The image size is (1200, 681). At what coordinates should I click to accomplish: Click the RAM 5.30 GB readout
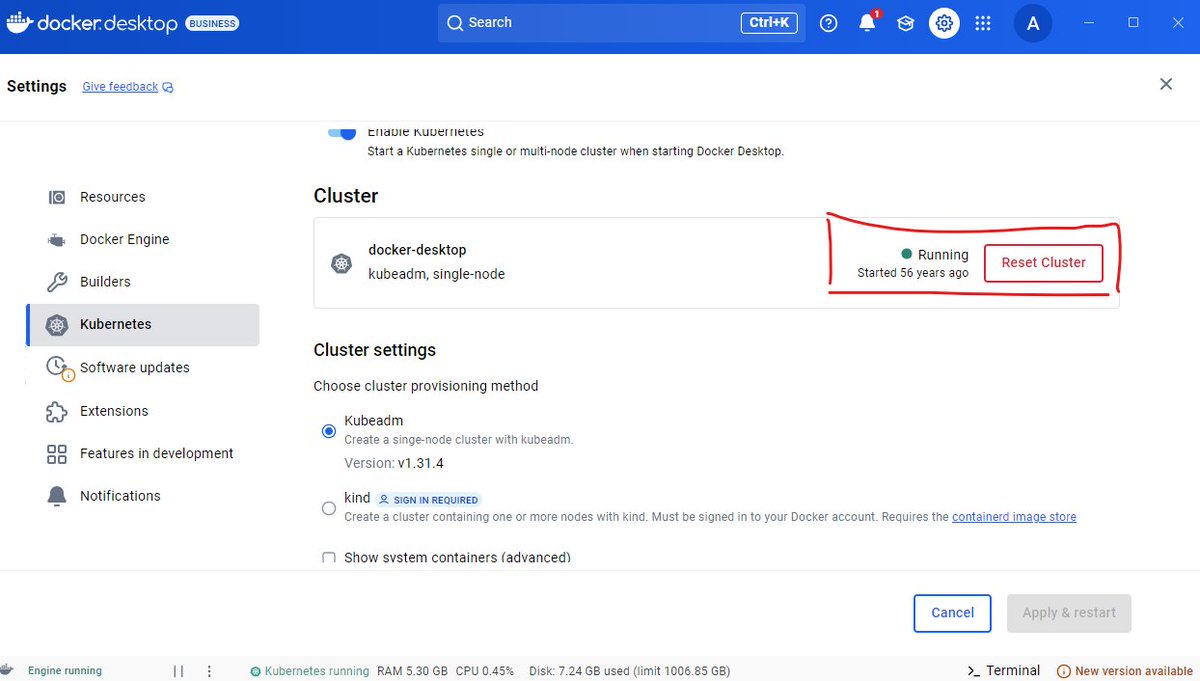(x=412, y=671)
